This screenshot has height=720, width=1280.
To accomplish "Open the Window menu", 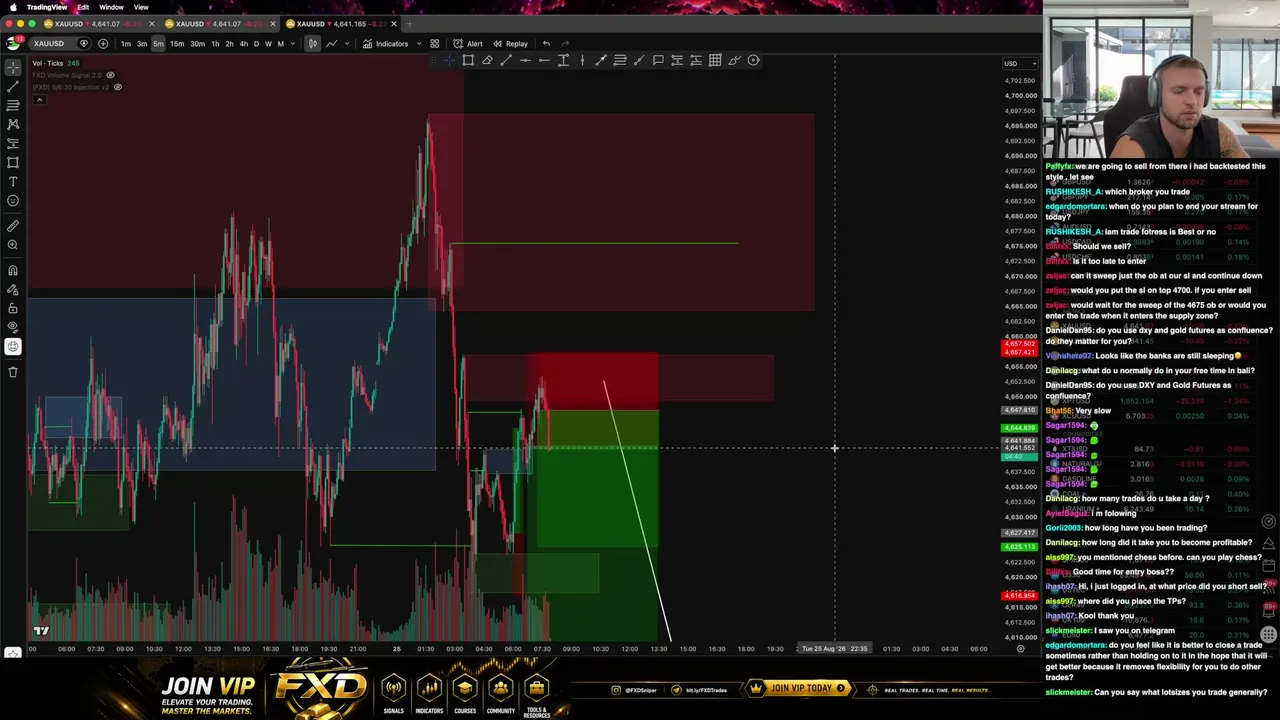I will [x=111, y=7].
